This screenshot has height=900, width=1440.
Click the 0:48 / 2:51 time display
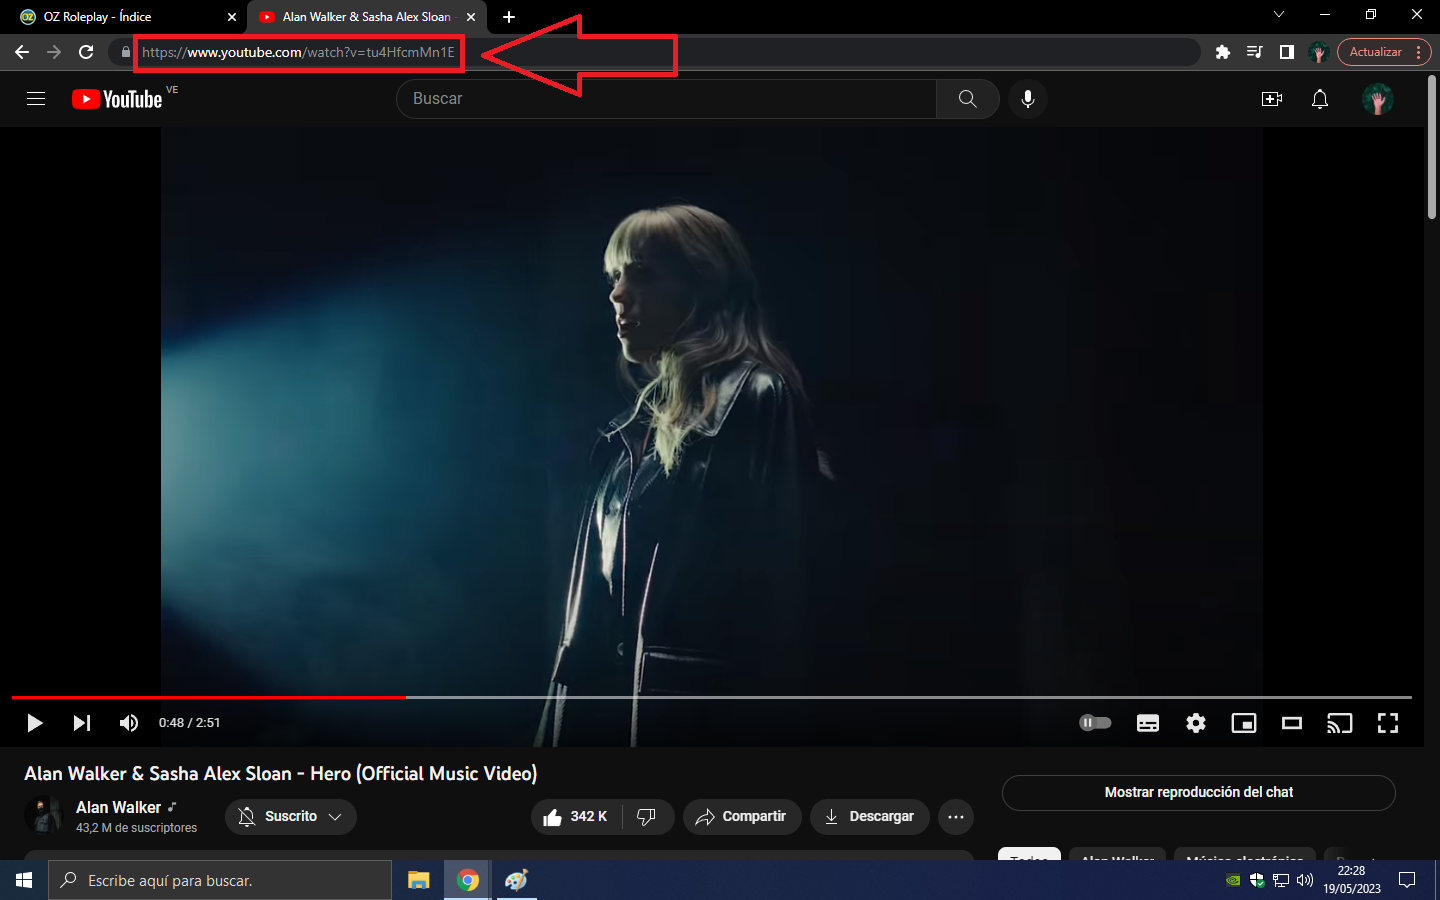tap(190, 723)
